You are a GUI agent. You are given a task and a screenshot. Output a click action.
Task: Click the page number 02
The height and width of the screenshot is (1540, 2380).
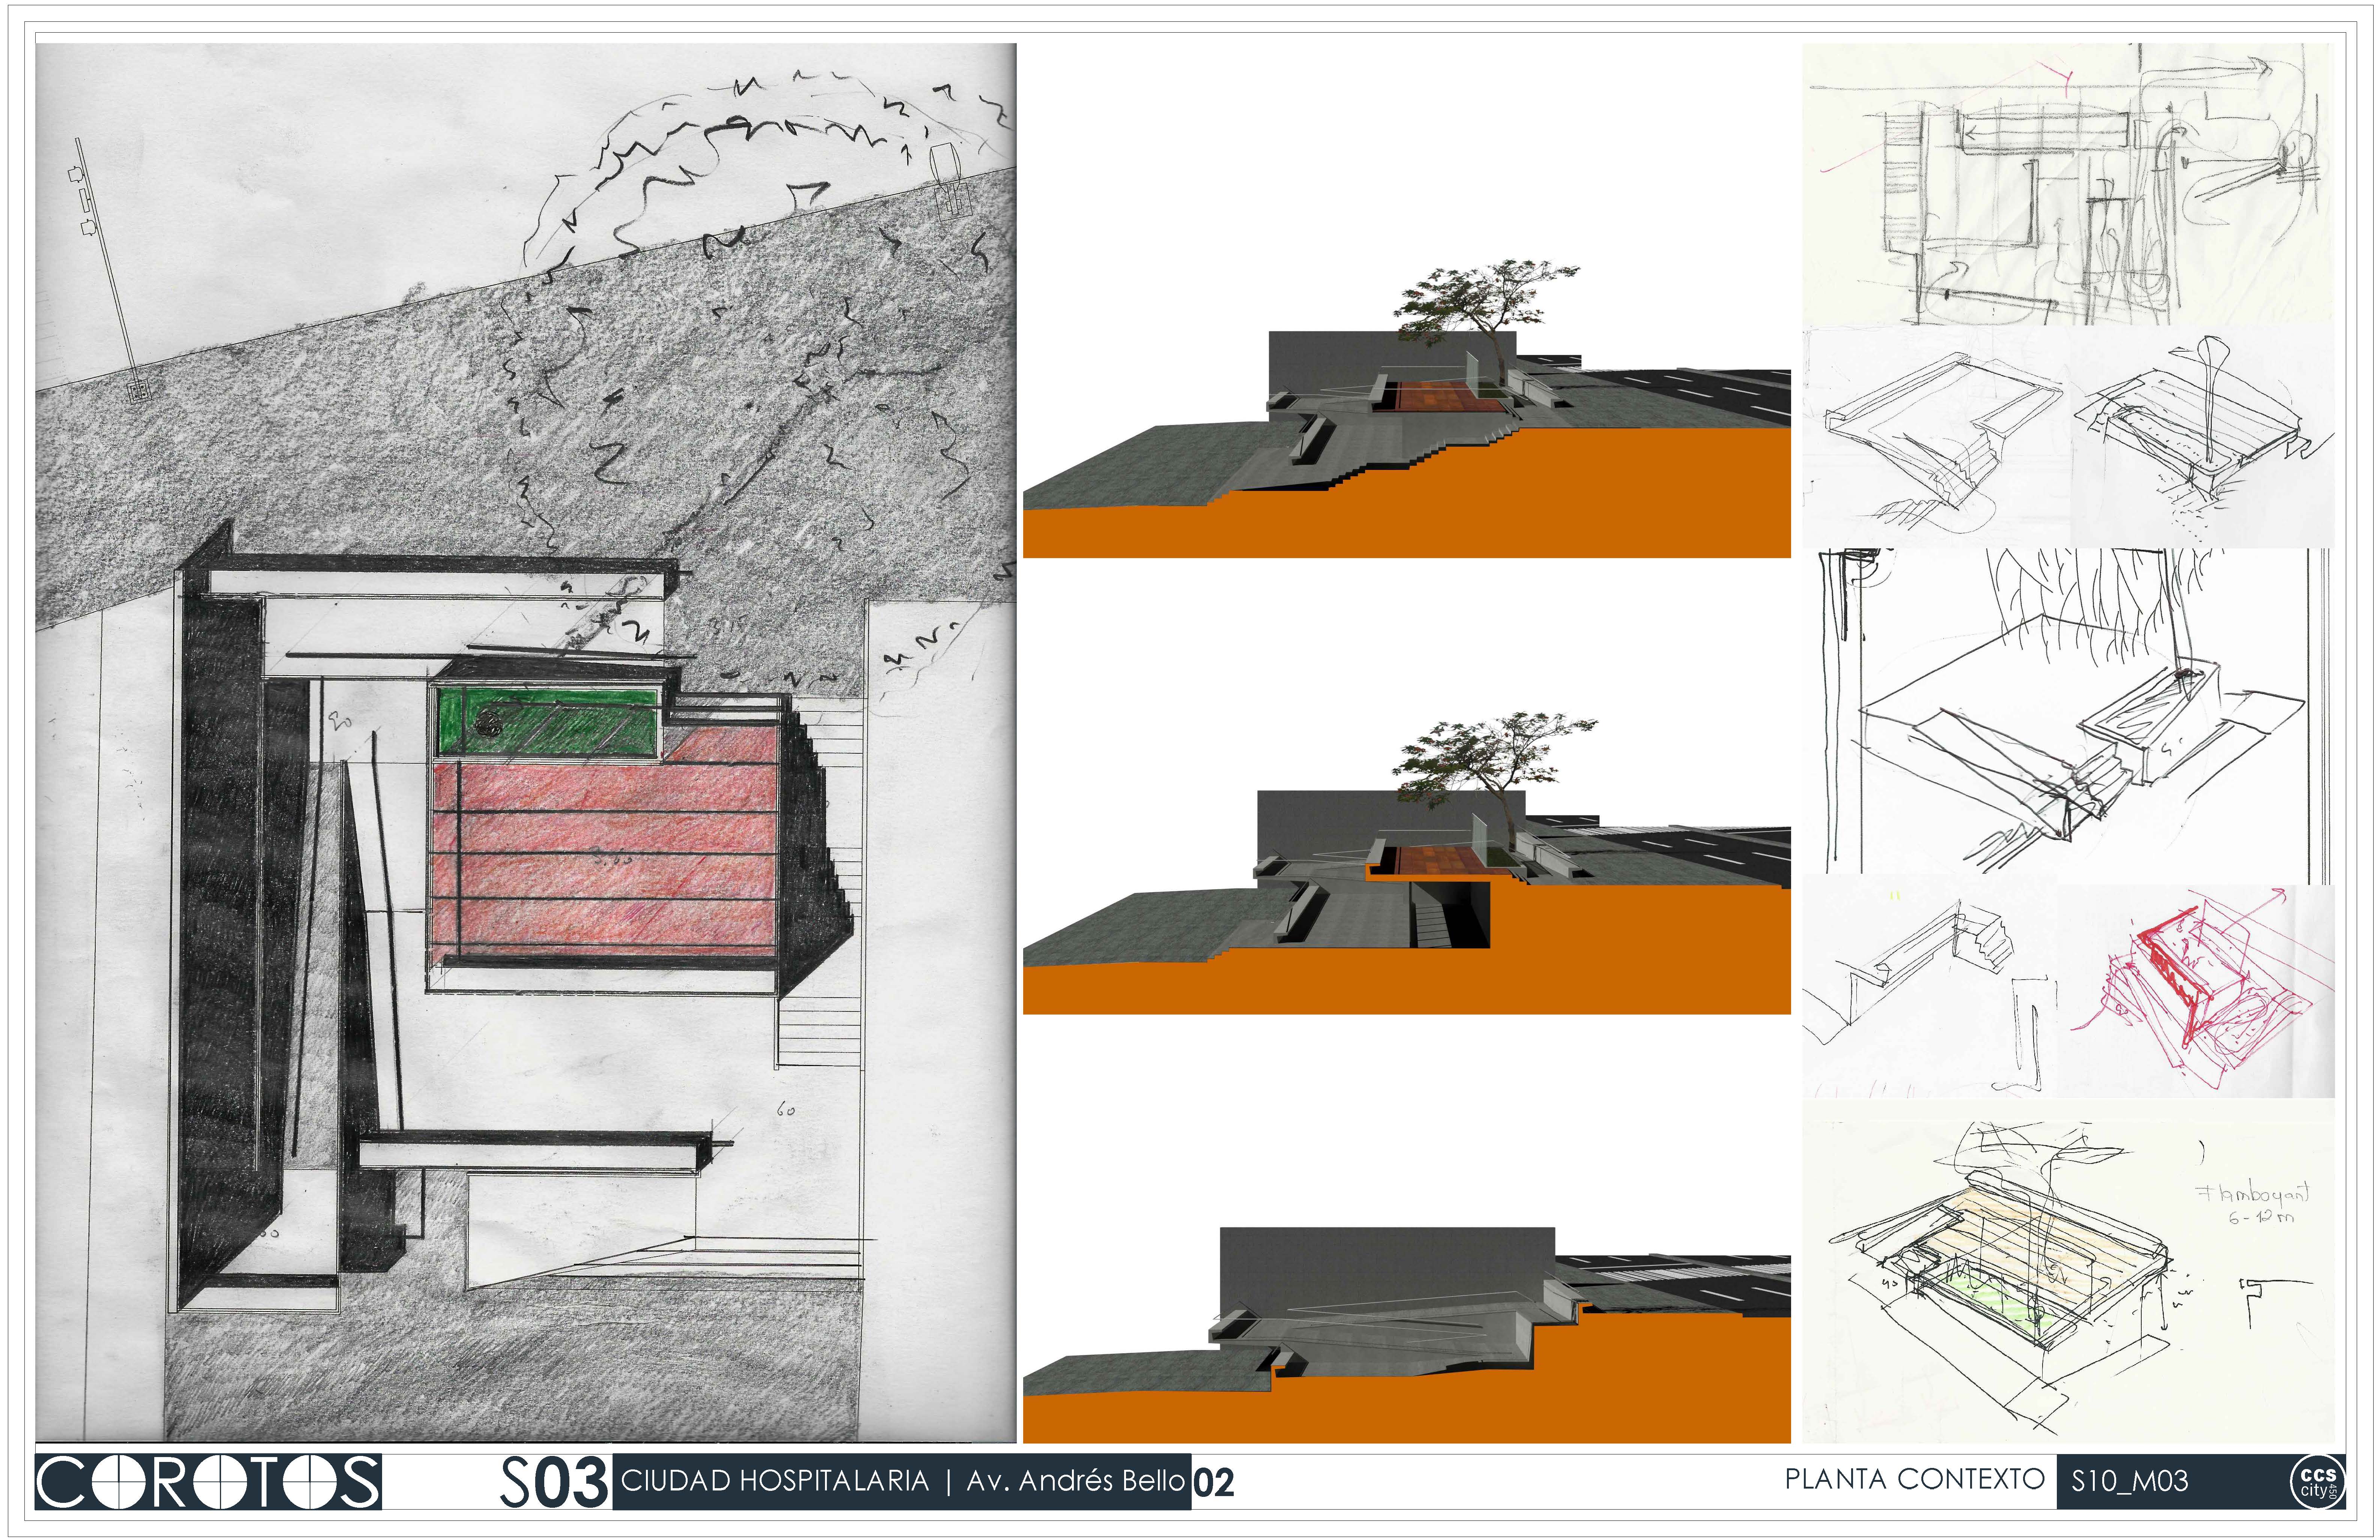click(1213, 1482)
